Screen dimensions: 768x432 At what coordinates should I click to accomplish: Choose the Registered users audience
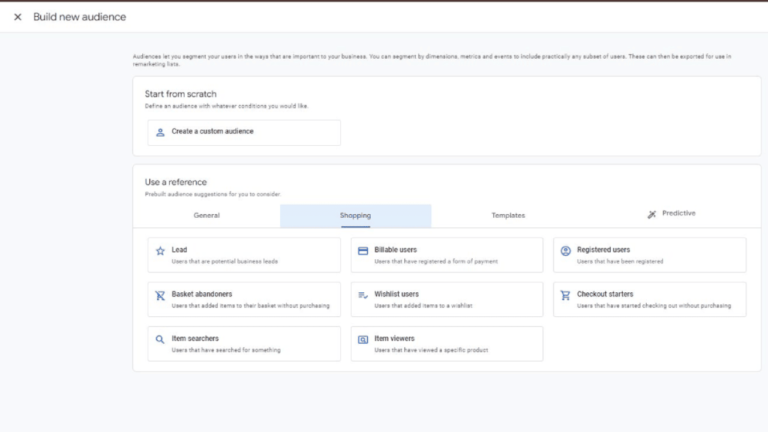coord(650,255)
